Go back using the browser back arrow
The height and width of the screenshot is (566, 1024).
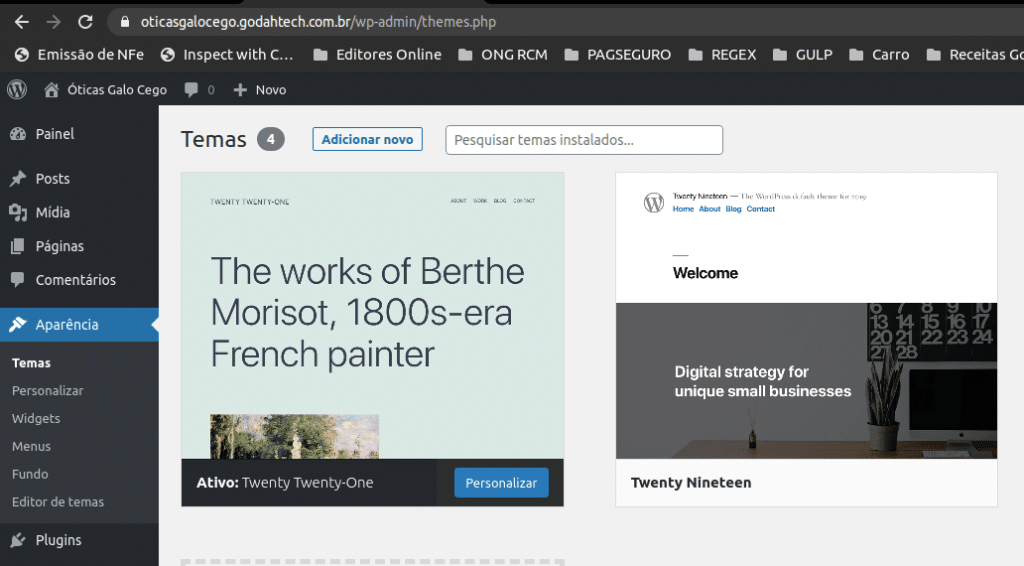[x=22, y=22]
